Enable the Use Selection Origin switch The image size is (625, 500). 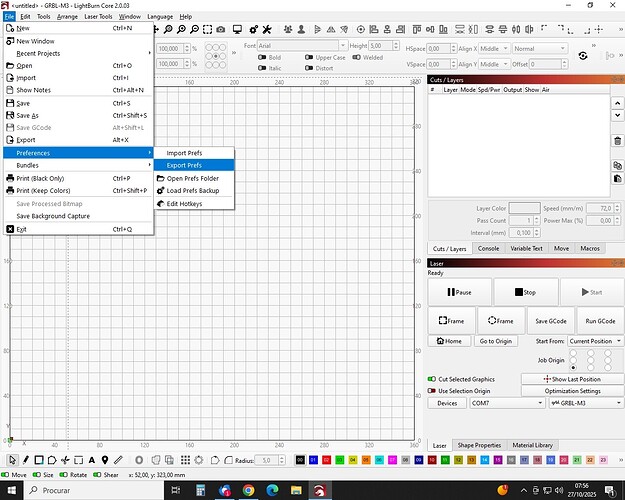[432, 391]
